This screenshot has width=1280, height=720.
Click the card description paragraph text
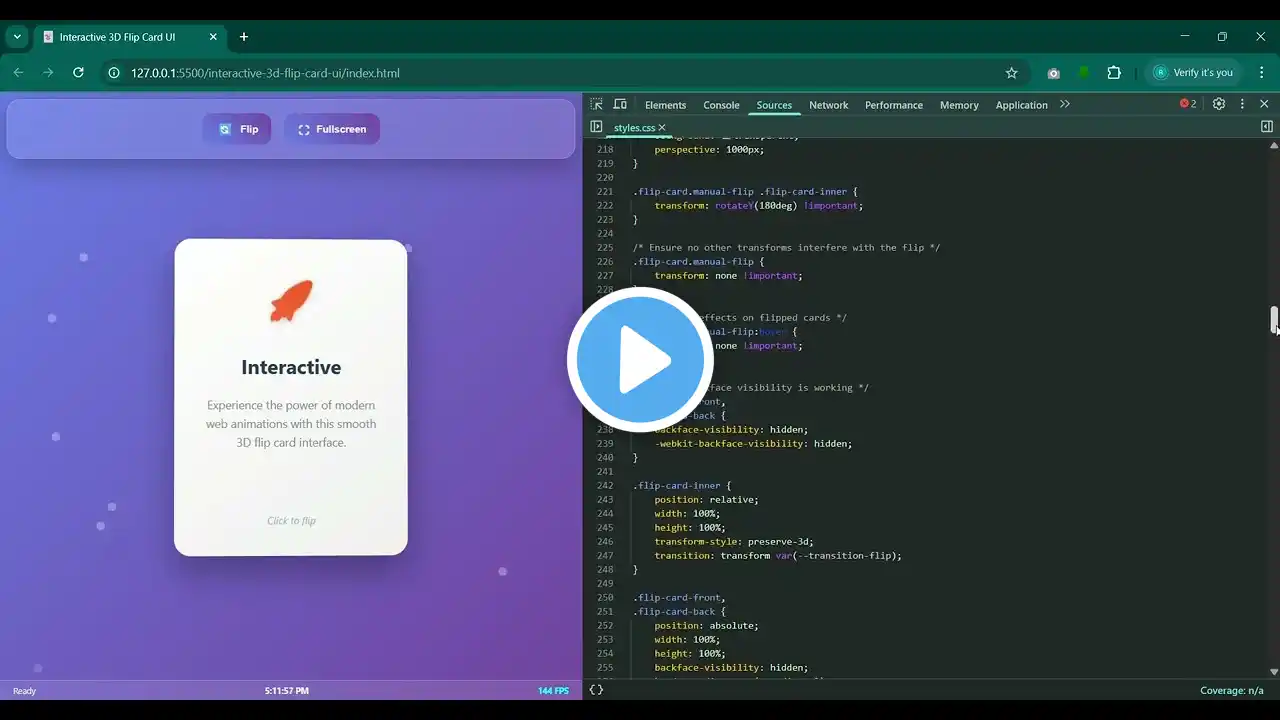(x=291, y=424)
